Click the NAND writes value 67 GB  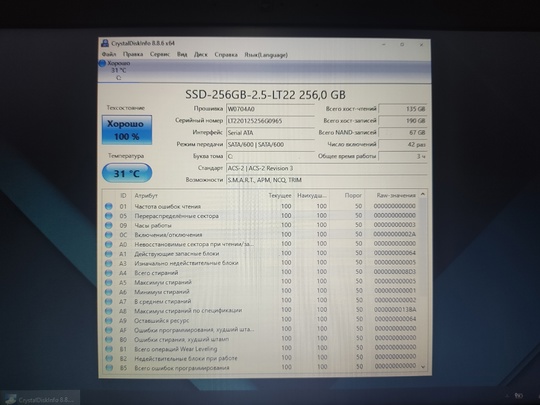(x=403, y=132)
